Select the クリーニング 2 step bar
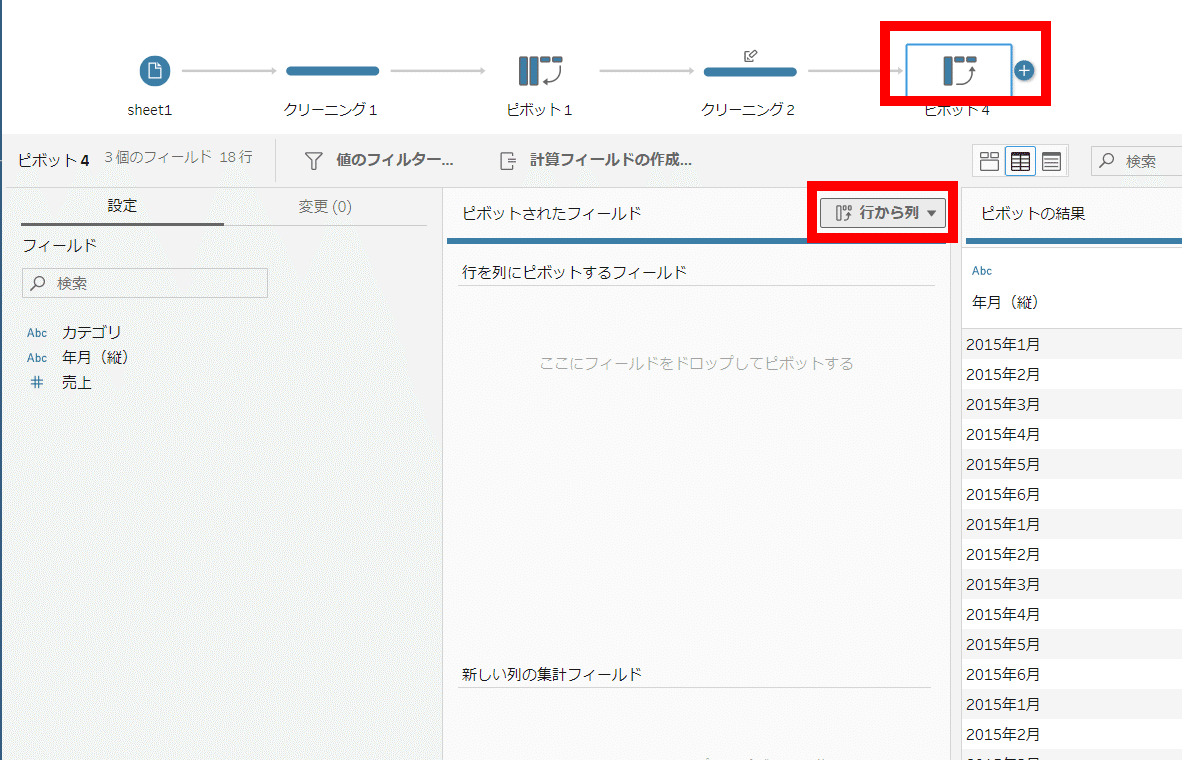The width and height of the screenshot is (1182, 760). click(x=750, y=72)
